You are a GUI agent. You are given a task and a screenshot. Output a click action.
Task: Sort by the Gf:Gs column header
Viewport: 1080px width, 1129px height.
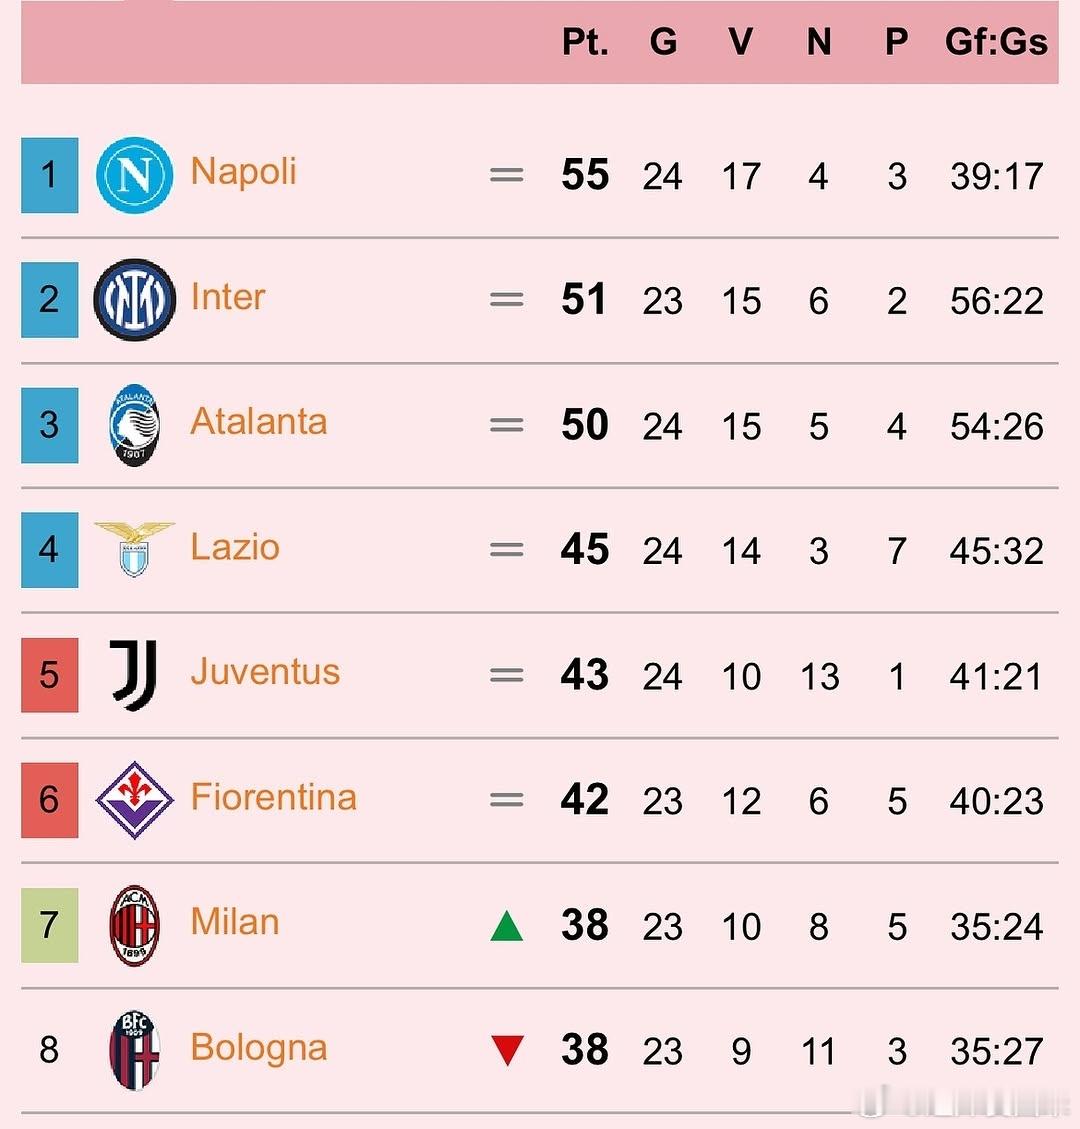(996, 42)
